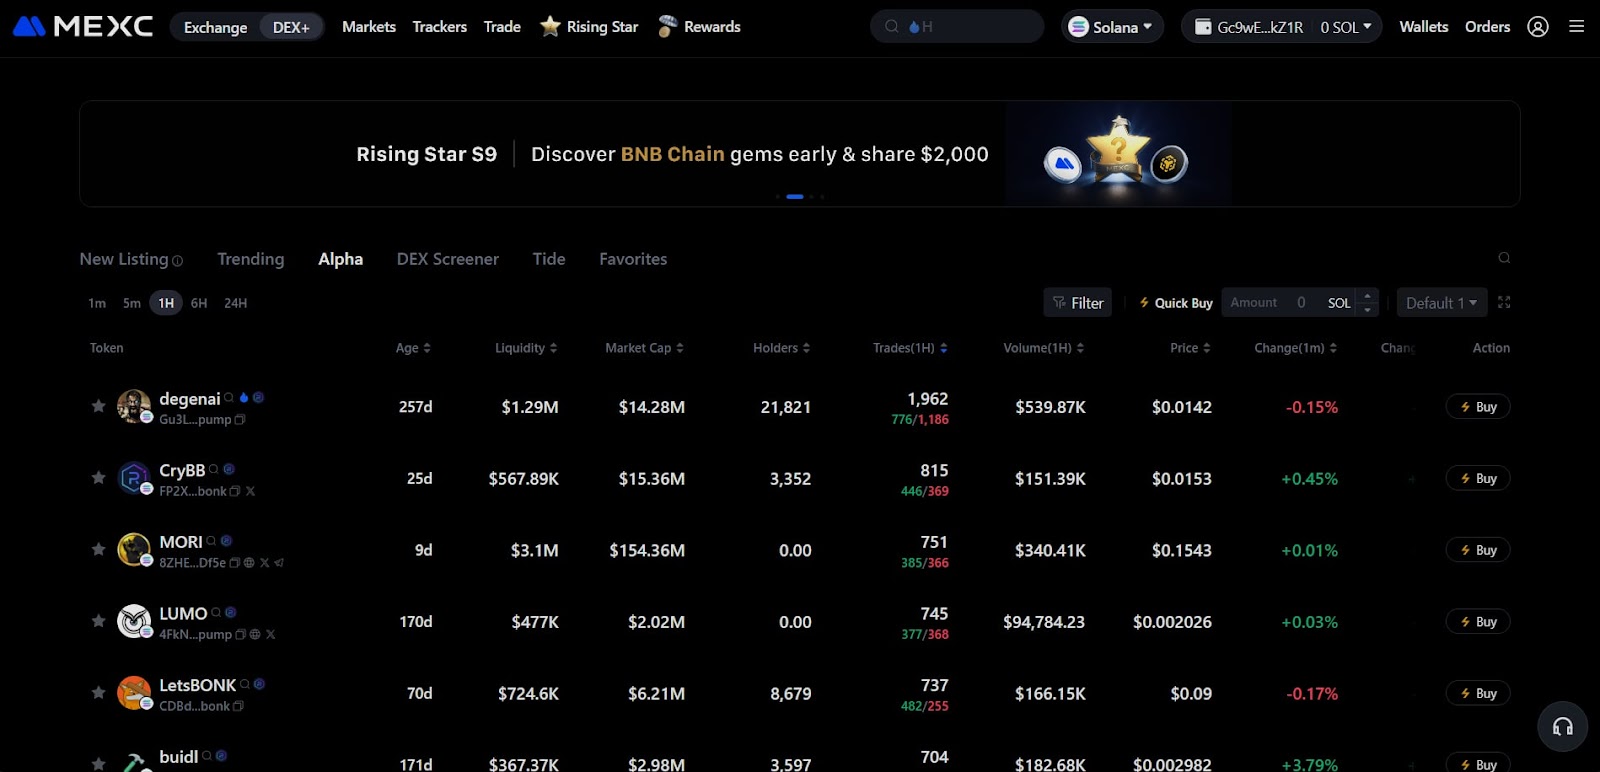Select the 24H timeframe
1600x772 pixels.
[235, 303]
